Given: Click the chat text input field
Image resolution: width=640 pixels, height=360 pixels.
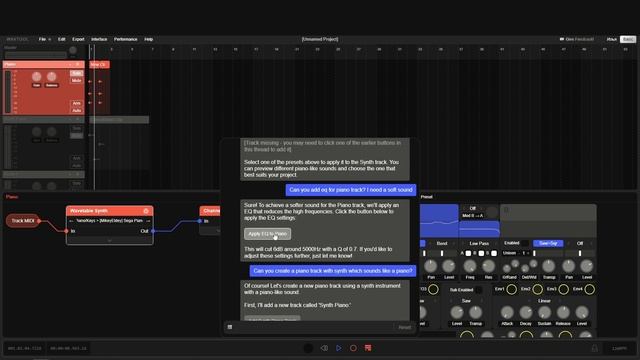Looking at the screenshot, I should click(x=313, y=327).
